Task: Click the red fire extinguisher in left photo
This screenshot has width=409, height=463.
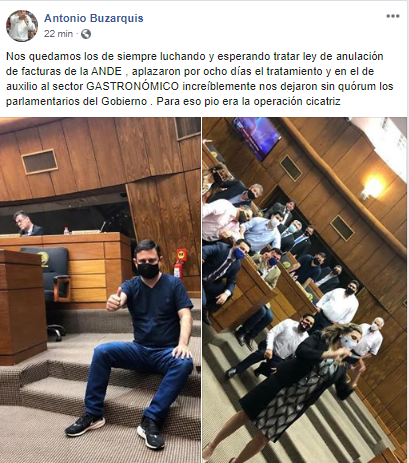Action: tap(179, 268)
